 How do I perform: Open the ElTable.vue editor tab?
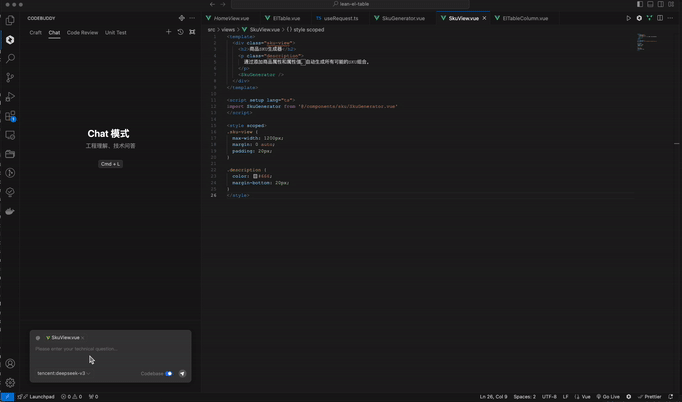[x=286, y=18]
